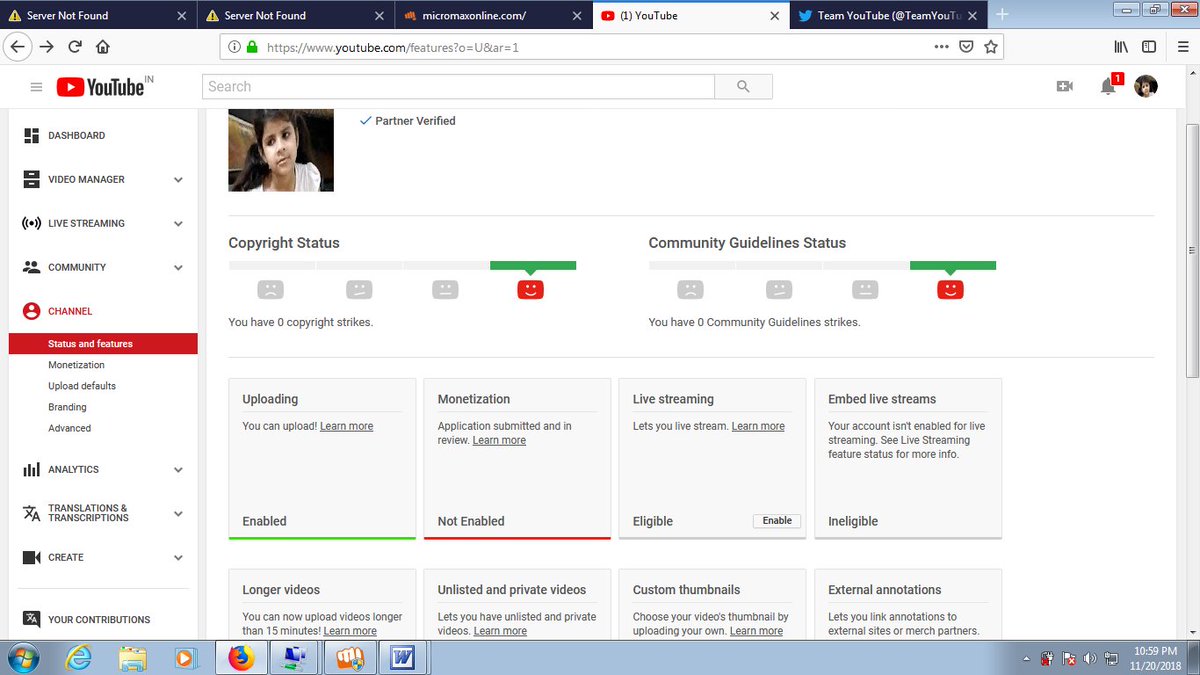
Task: Launch Internet Explorer from taskbar
Action: point(80,658)
